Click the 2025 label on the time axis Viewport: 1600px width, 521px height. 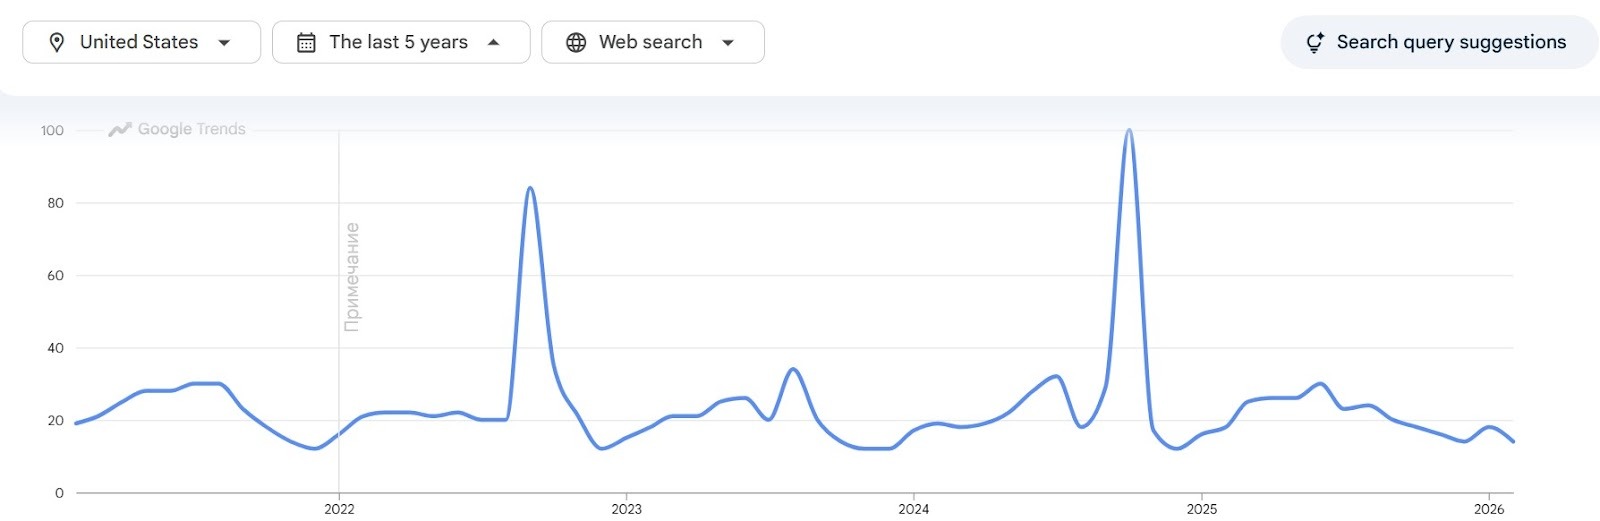(1201, 509)
